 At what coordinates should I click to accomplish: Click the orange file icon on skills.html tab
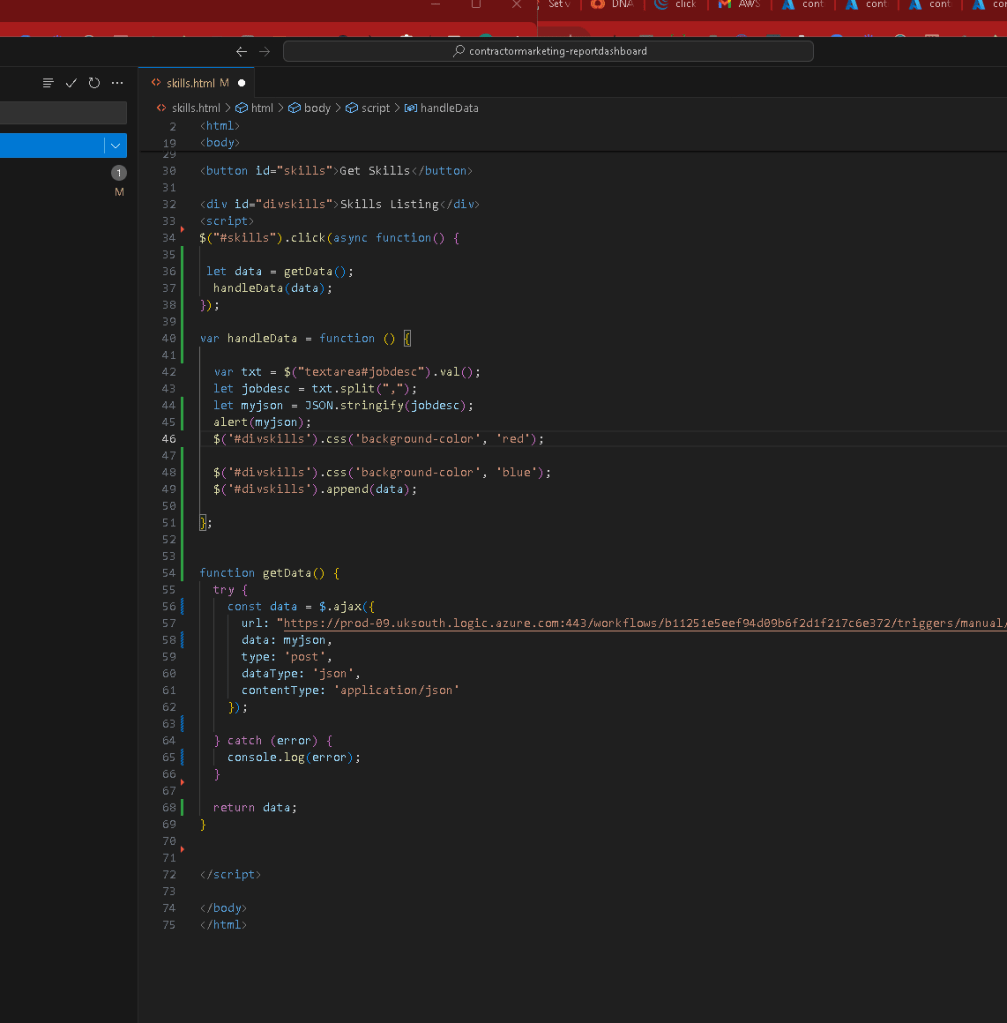coord(156,83)
